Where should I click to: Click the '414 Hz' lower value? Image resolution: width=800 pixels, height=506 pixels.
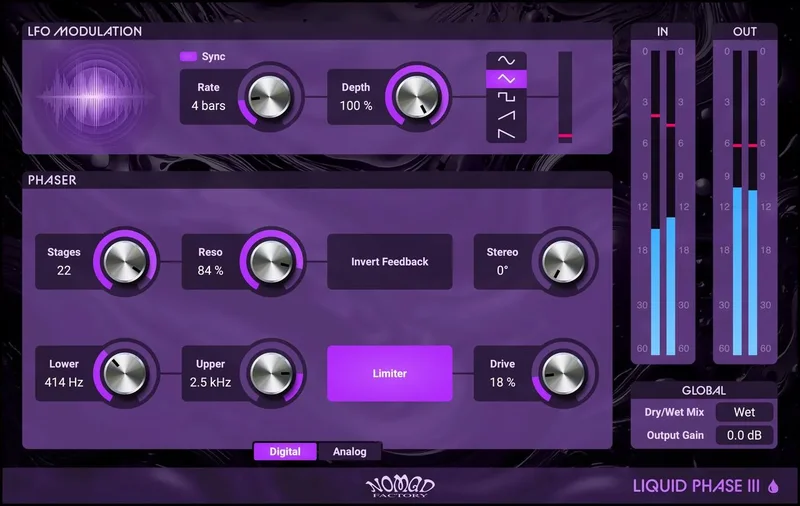click(64, 382)
